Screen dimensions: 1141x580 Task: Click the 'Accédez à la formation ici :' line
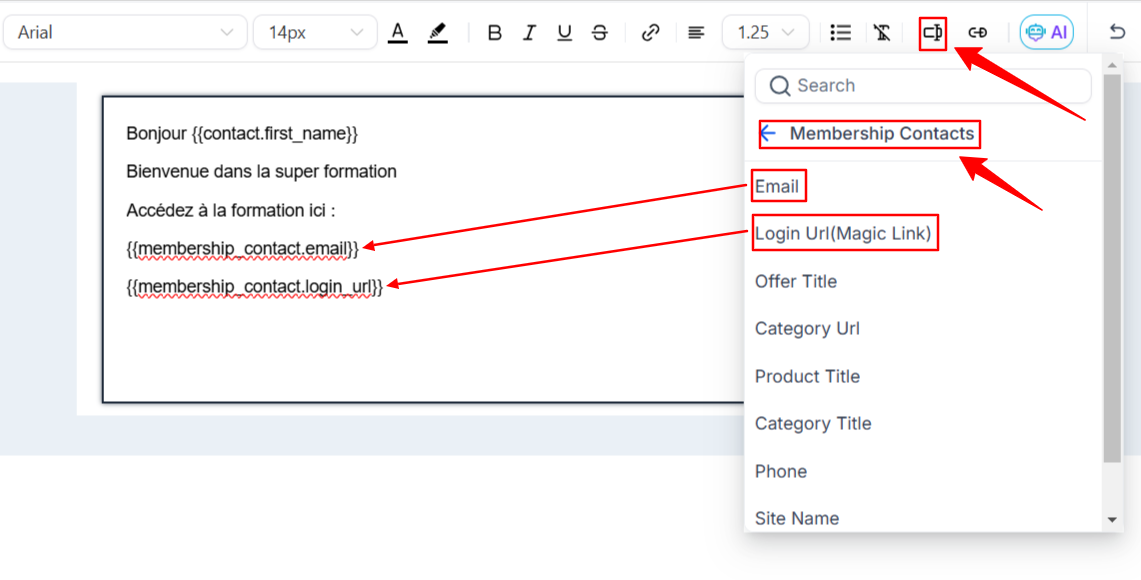click(231, 211)
